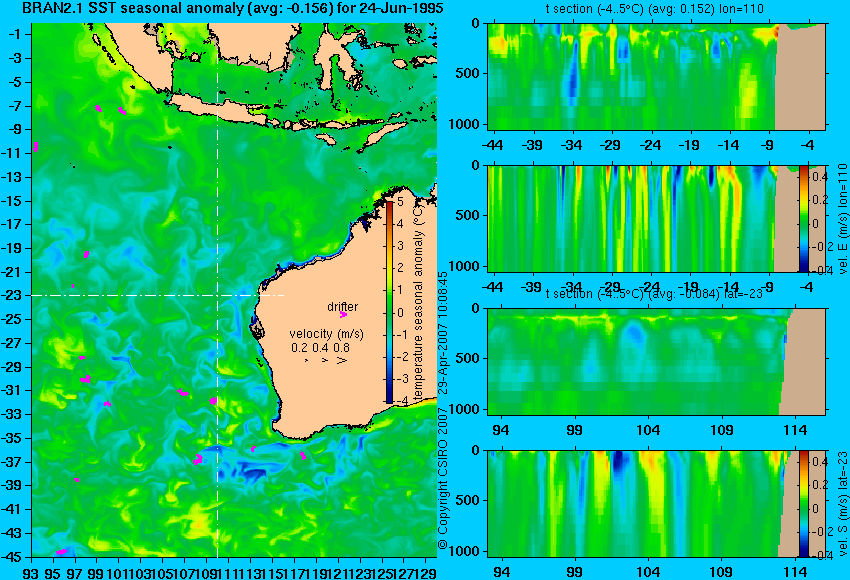Select the vel. E lon=110 color bar
Screen dimensions: 850x580
tap(803, 218)
